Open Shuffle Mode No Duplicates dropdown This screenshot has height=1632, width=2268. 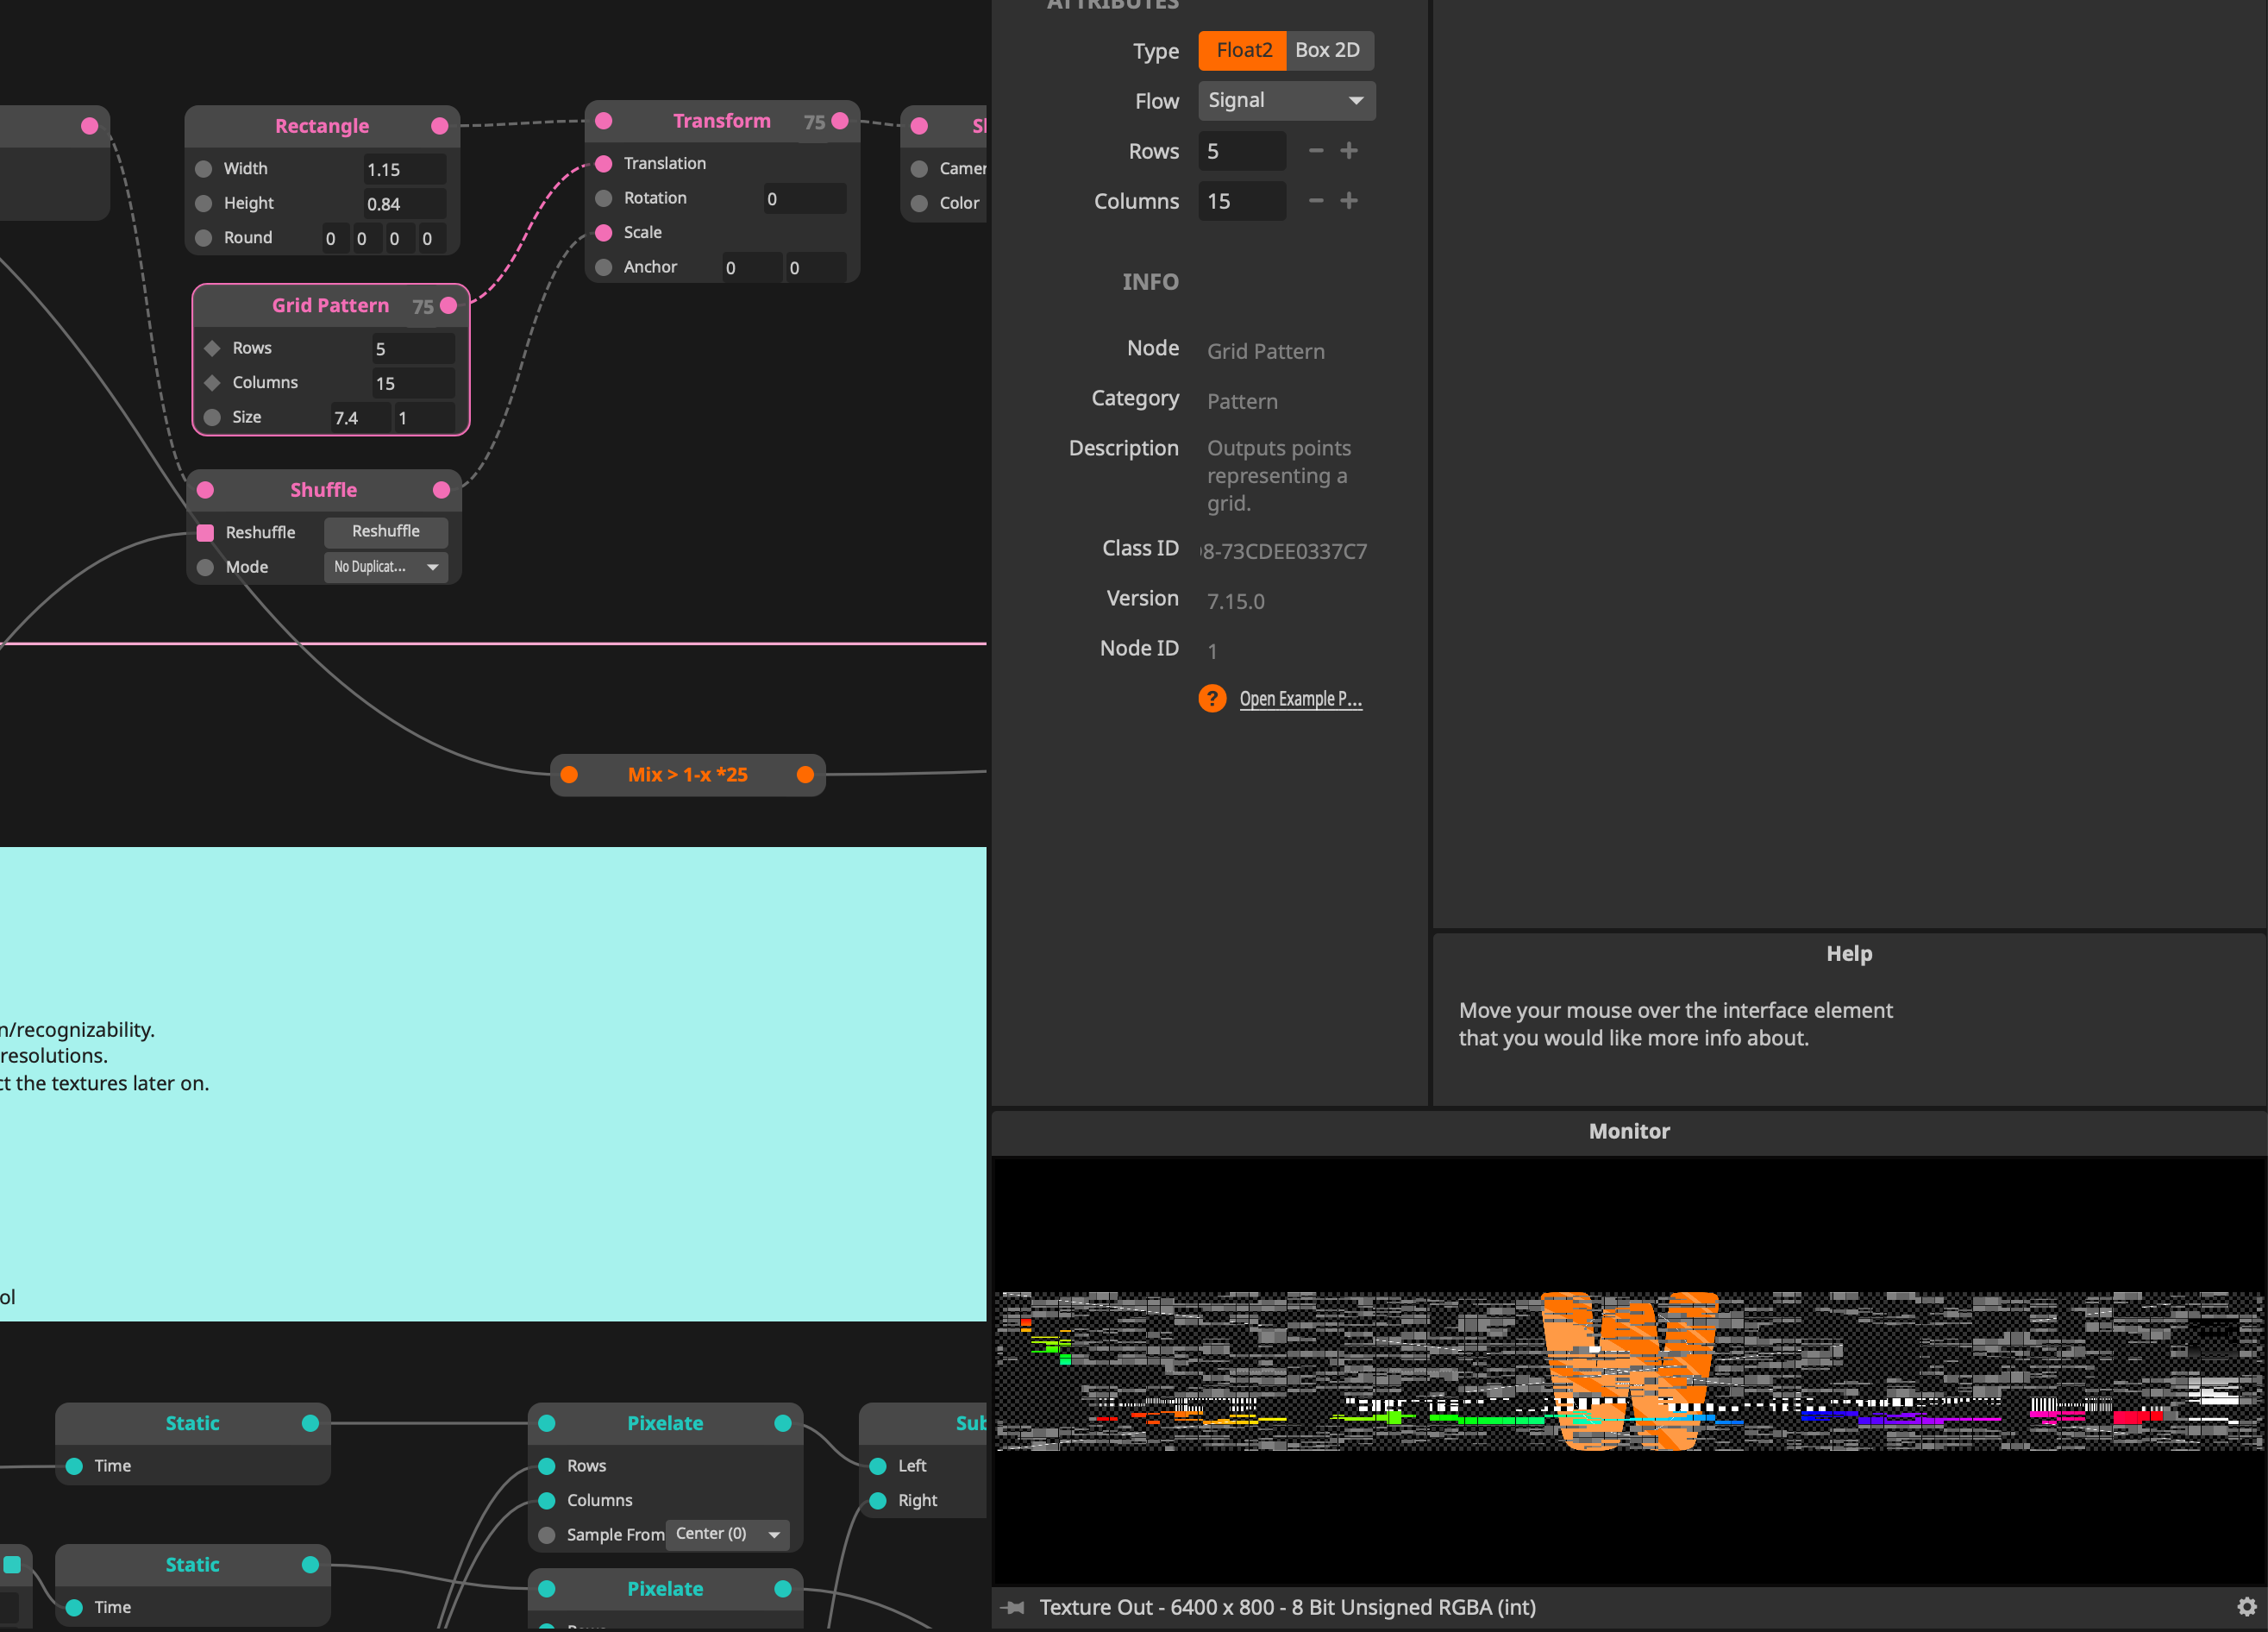pyautogui.click(x=386, y=567)
